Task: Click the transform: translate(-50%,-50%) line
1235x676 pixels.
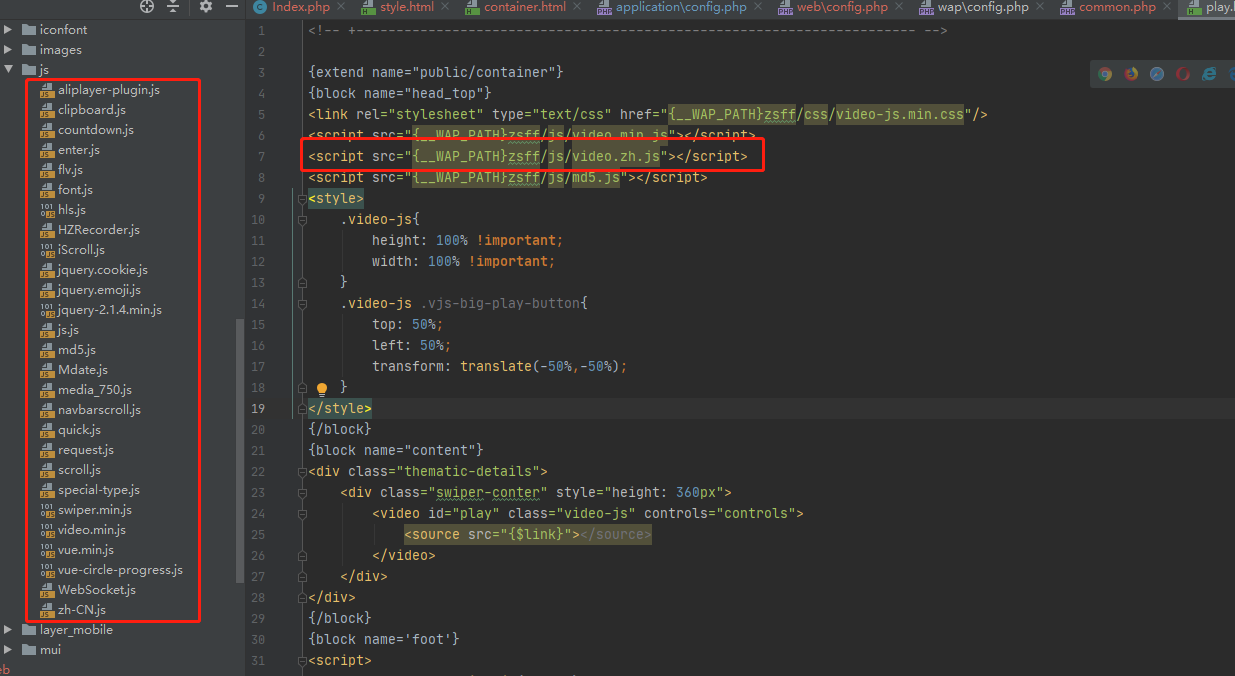Action: click(500, 367)
